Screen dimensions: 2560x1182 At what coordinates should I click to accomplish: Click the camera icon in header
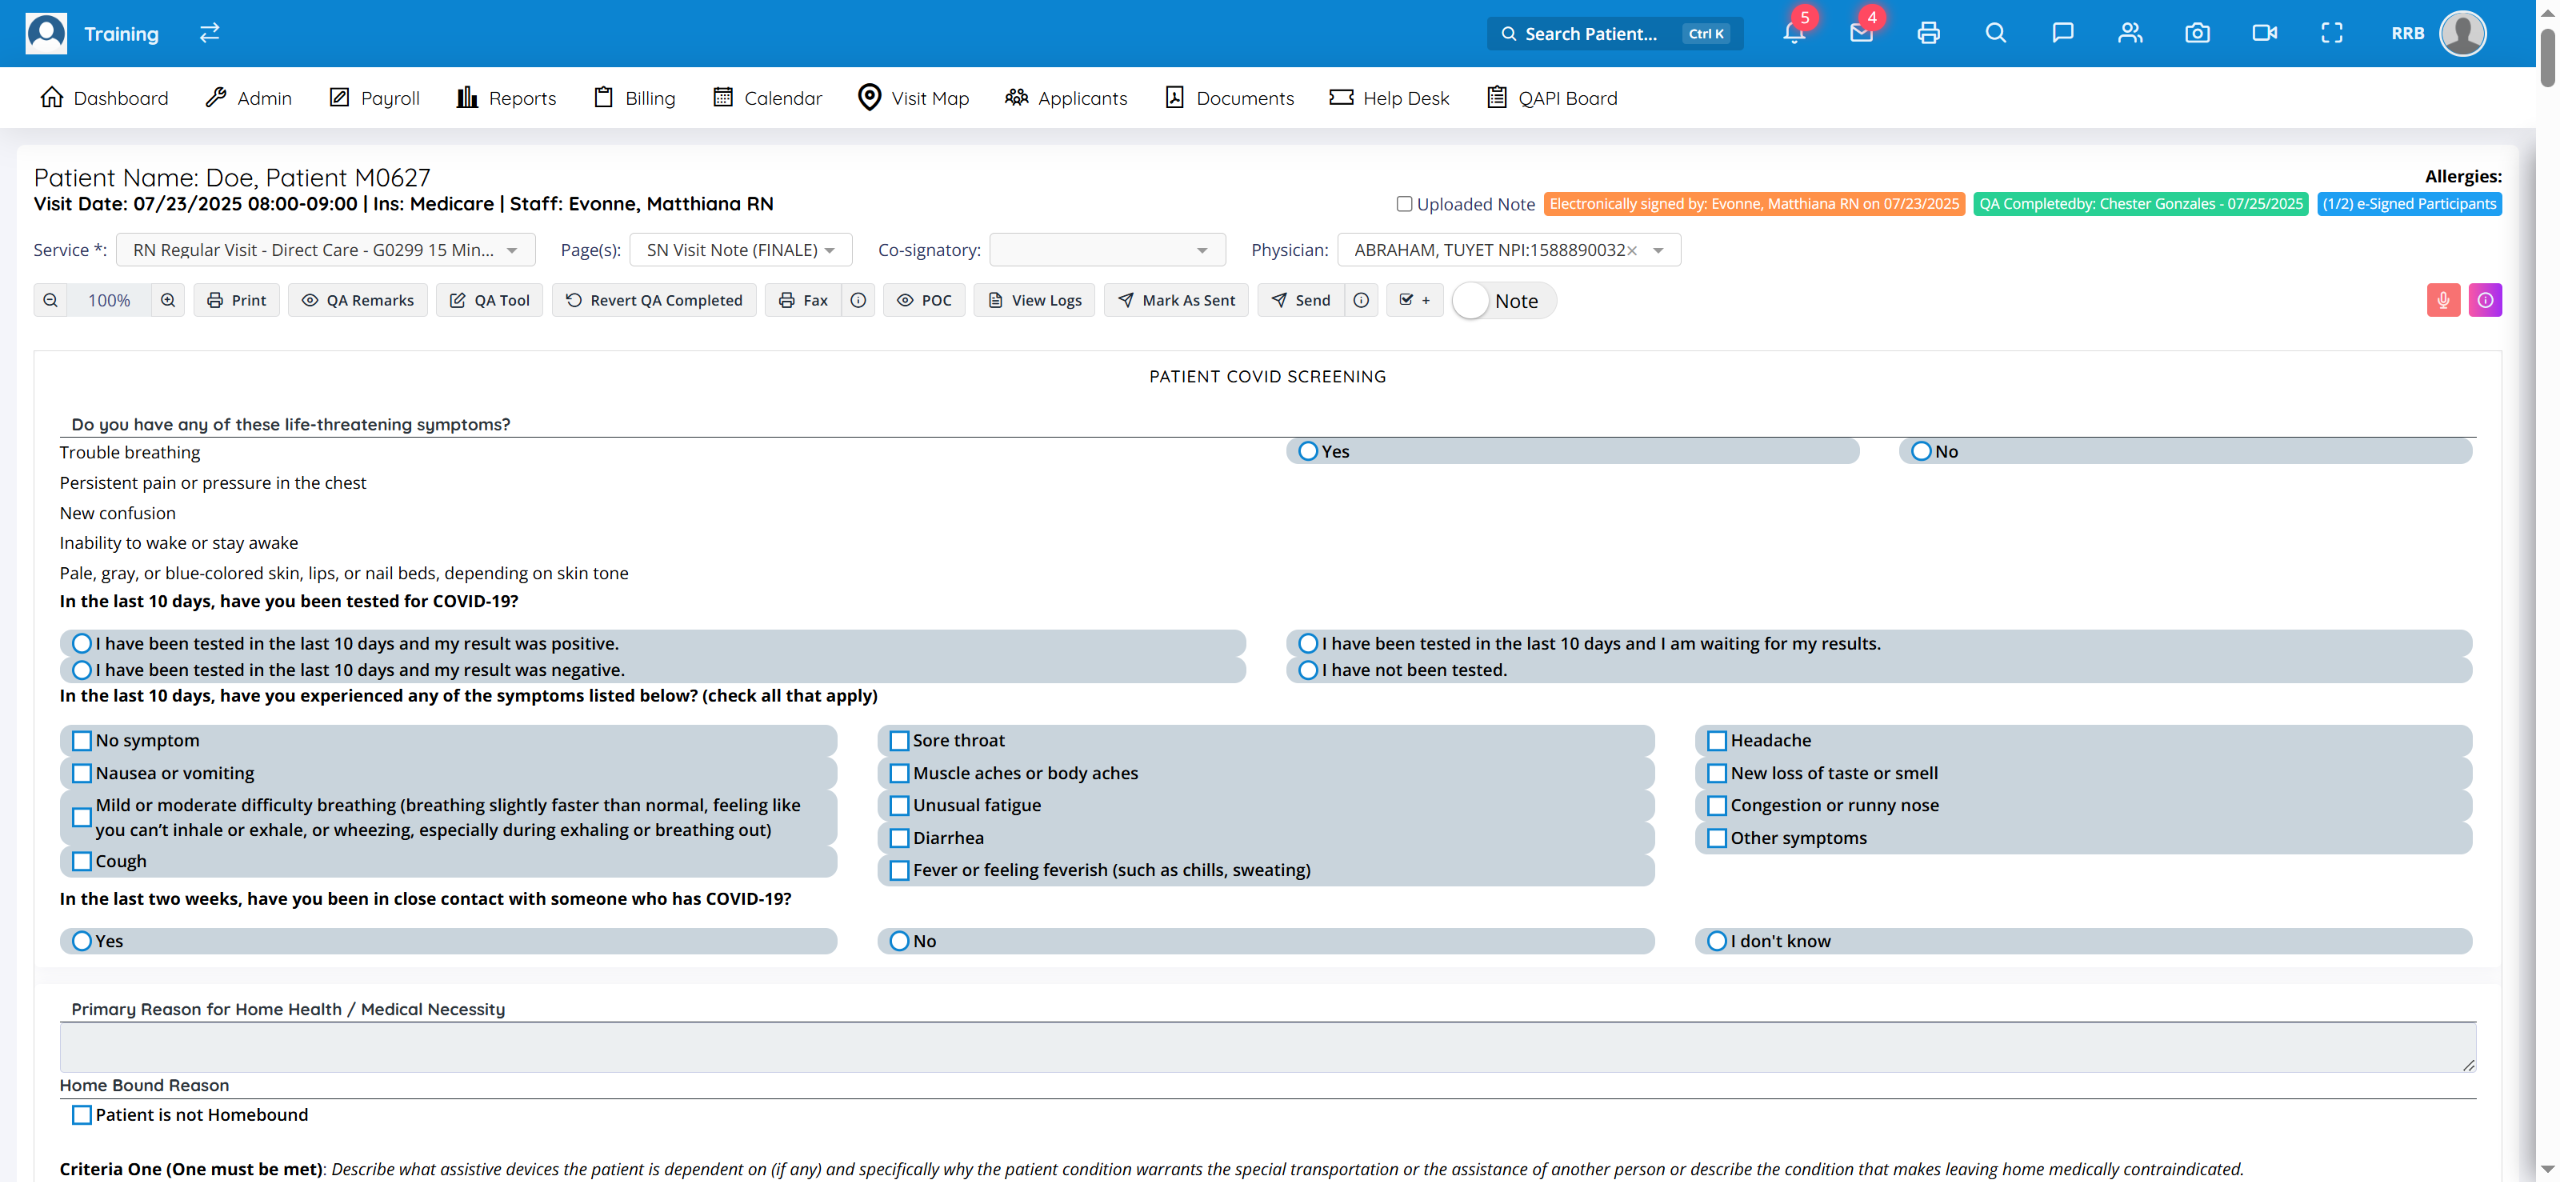(2197, 33)
